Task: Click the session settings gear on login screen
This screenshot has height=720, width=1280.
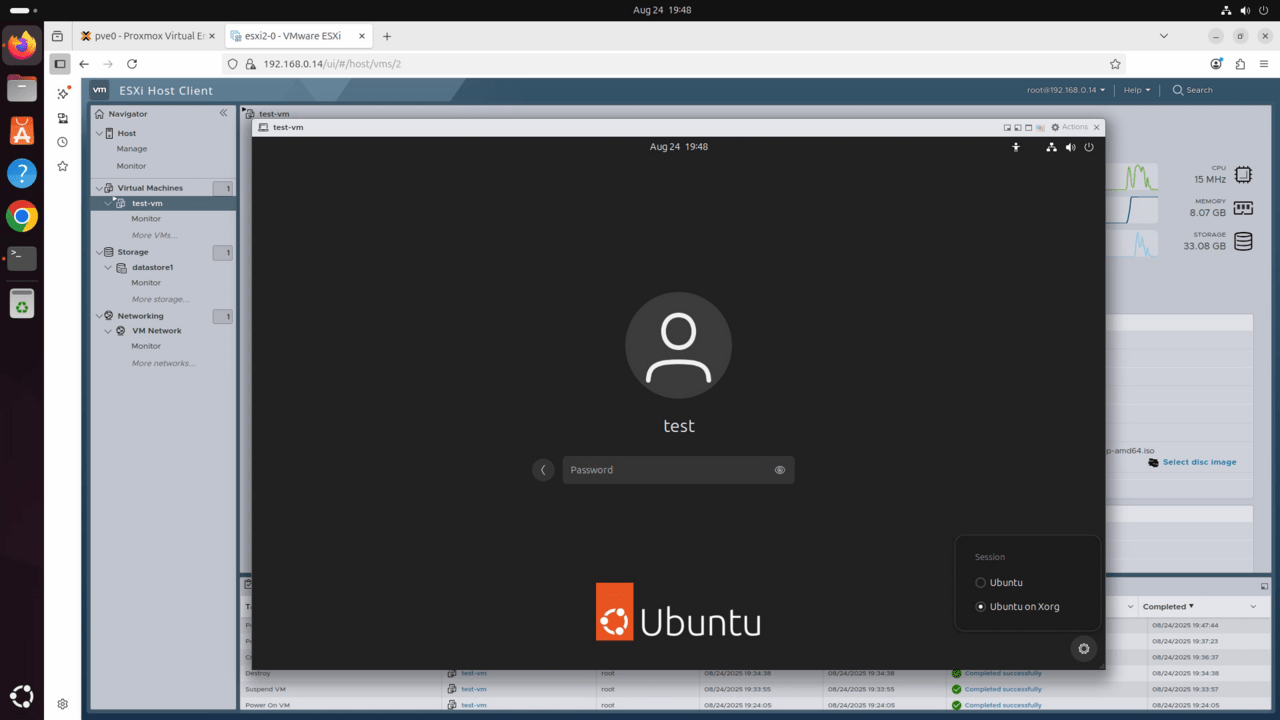Action: click(1083, 649)
